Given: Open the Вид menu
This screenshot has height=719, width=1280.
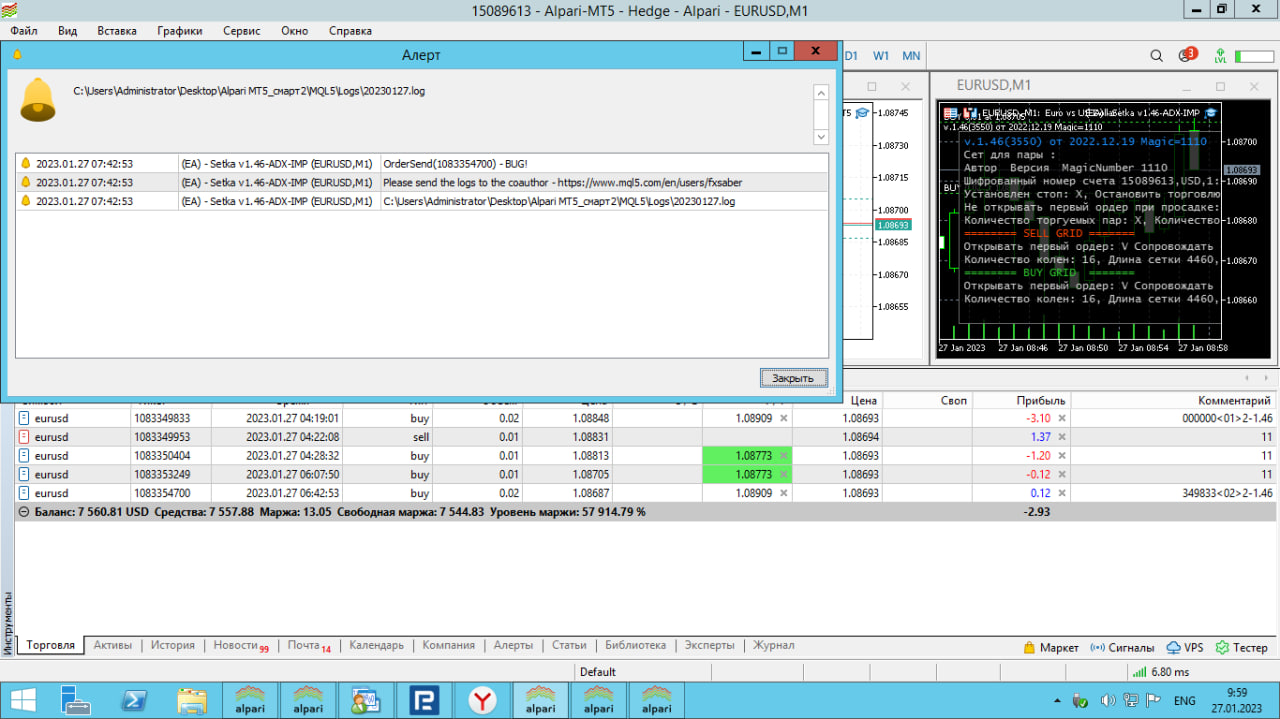Looking at the screenshot, I should (67, 31).
